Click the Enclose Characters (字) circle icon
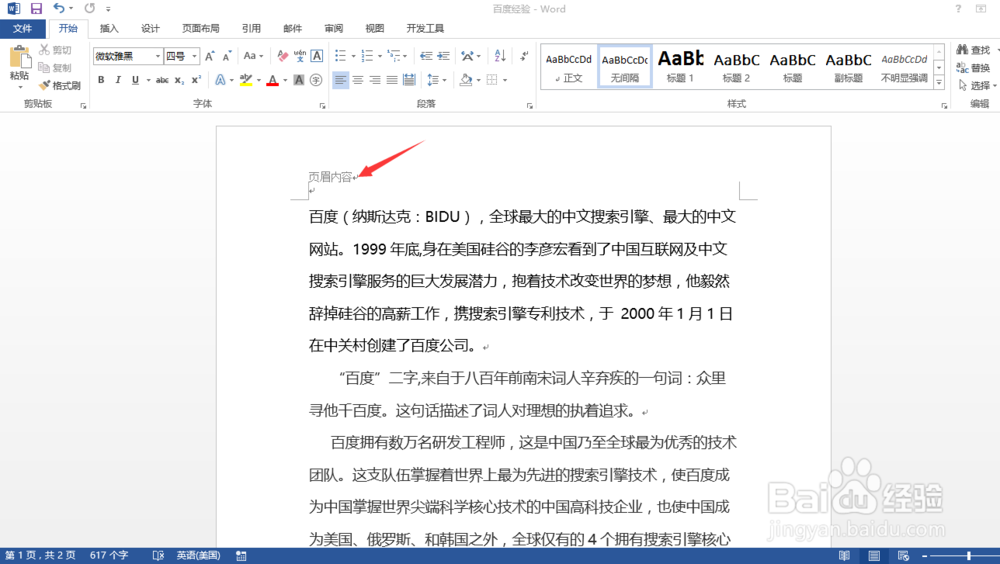Screen dimensions: 1000x564 [316, 80]
